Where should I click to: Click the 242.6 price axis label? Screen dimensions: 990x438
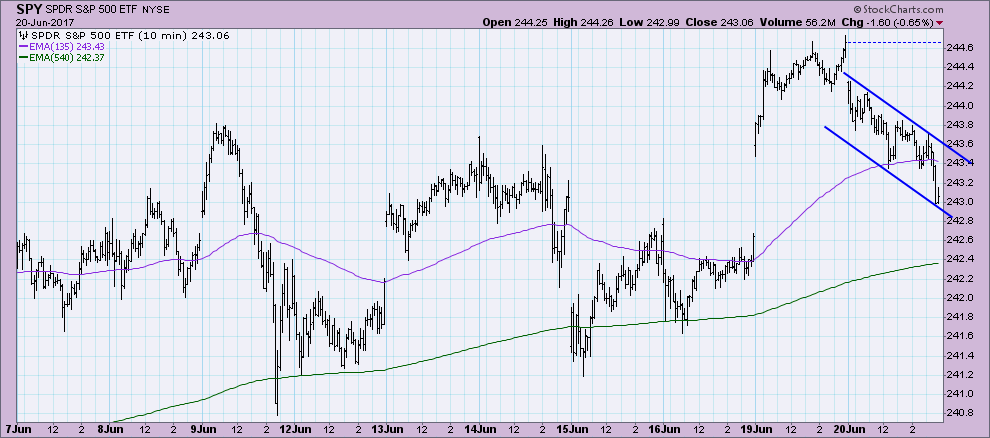pos(960,240)
